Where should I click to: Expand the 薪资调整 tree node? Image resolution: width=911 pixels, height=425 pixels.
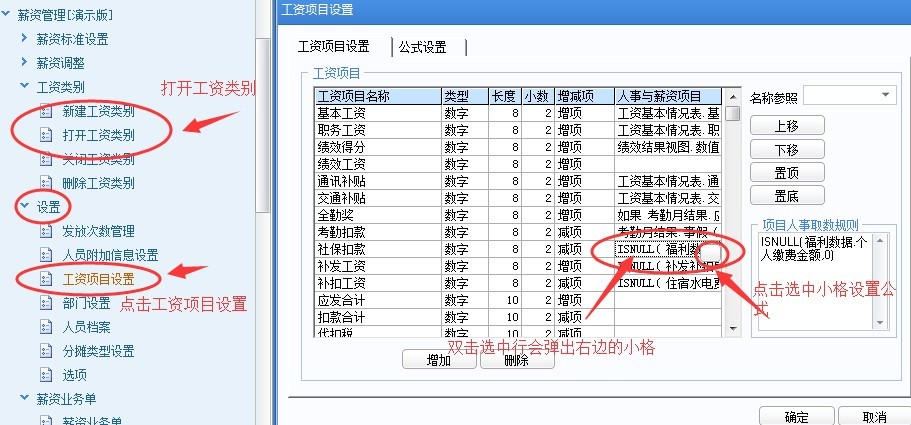point(24,63)
